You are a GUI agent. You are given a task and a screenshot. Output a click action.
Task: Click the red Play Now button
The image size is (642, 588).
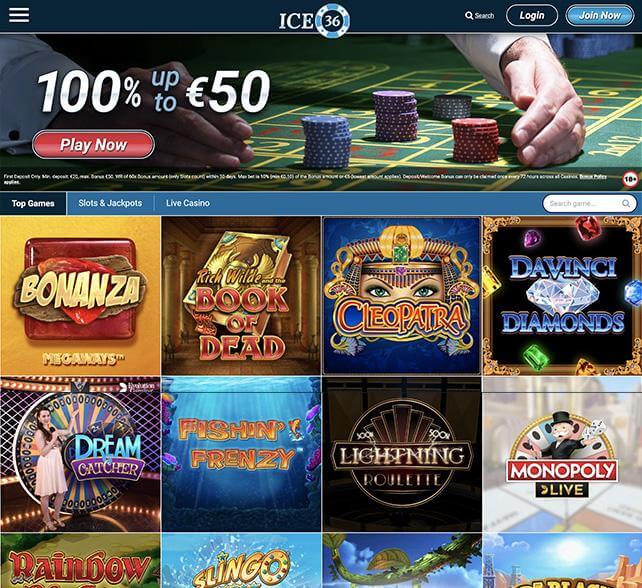tap(93, 145)
